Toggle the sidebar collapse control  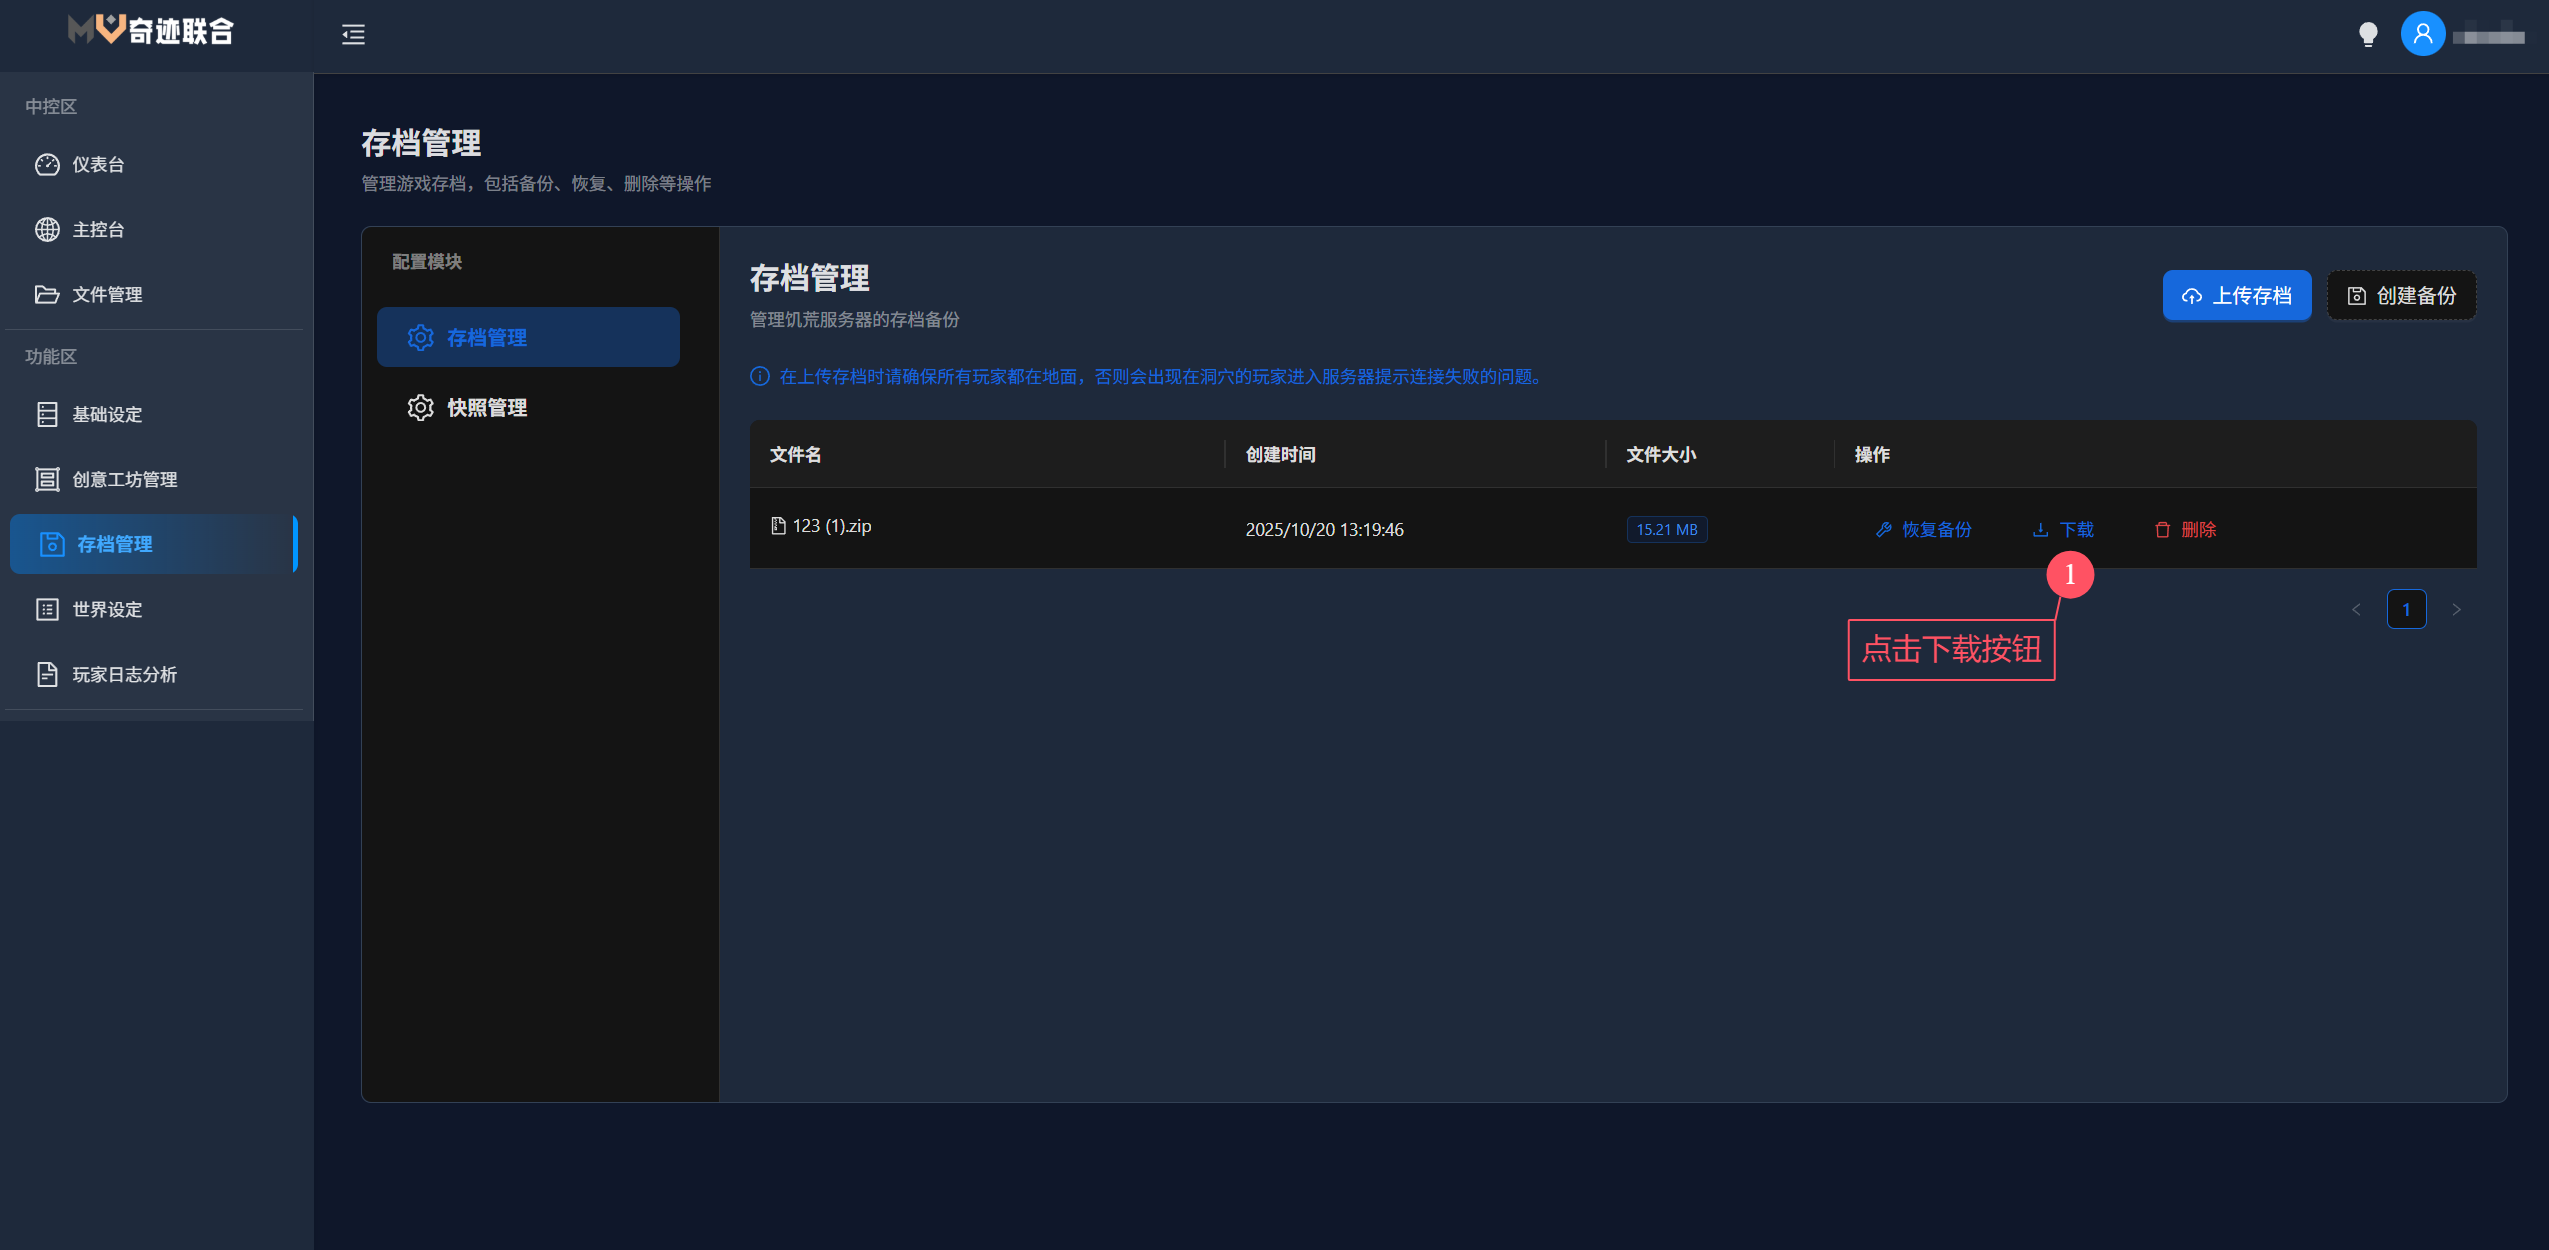point(353,35)
